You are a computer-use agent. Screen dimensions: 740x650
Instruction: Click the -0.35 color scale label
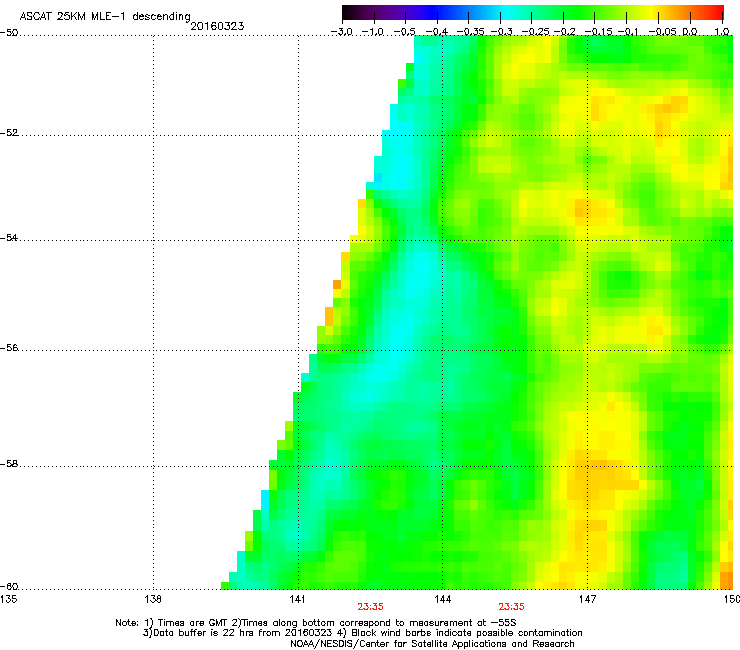coord(471,32)
